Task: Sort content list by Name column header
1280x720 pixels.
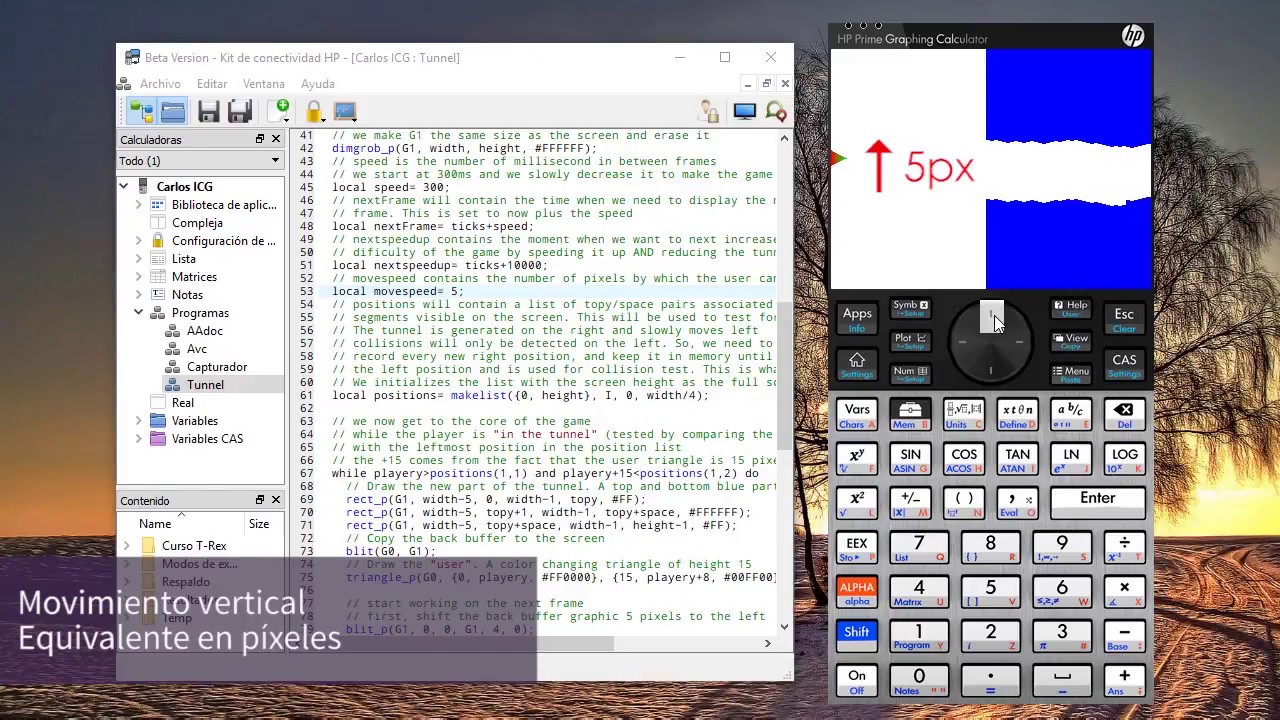Action: click(155, 523)
